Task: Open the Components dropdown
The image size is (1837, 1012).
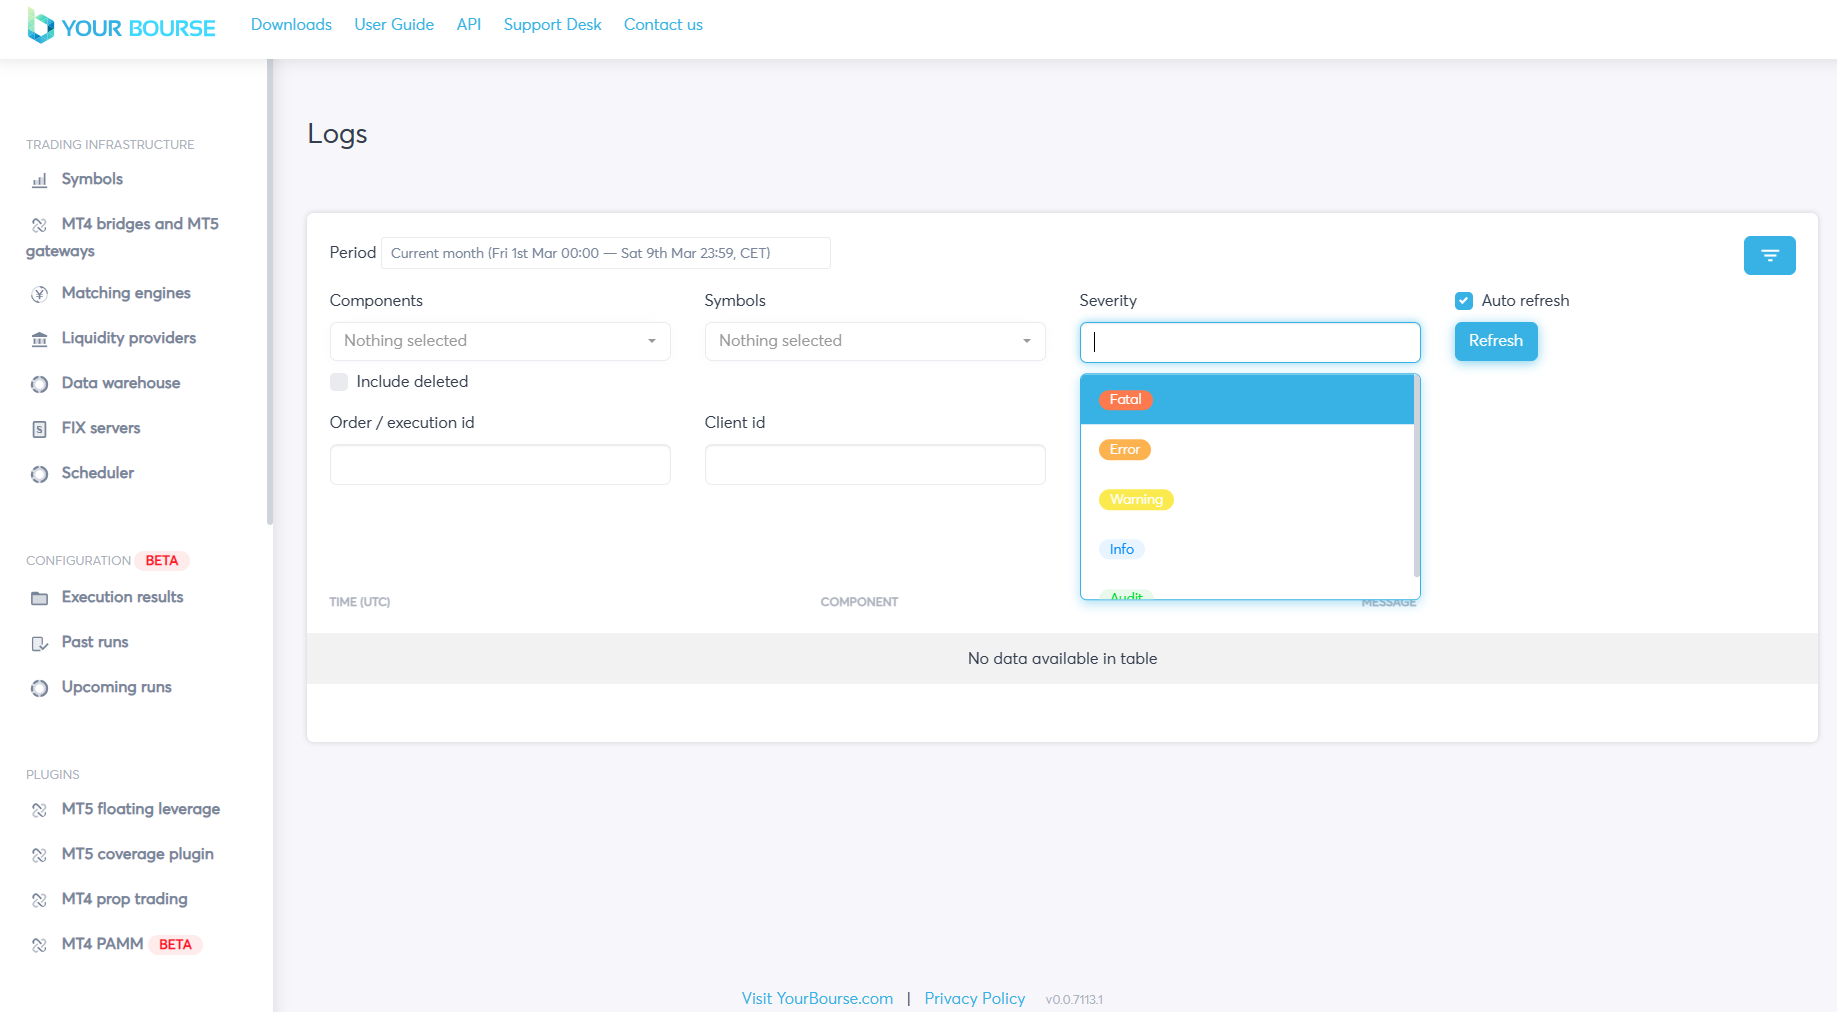Action: (x=499, y=341)
